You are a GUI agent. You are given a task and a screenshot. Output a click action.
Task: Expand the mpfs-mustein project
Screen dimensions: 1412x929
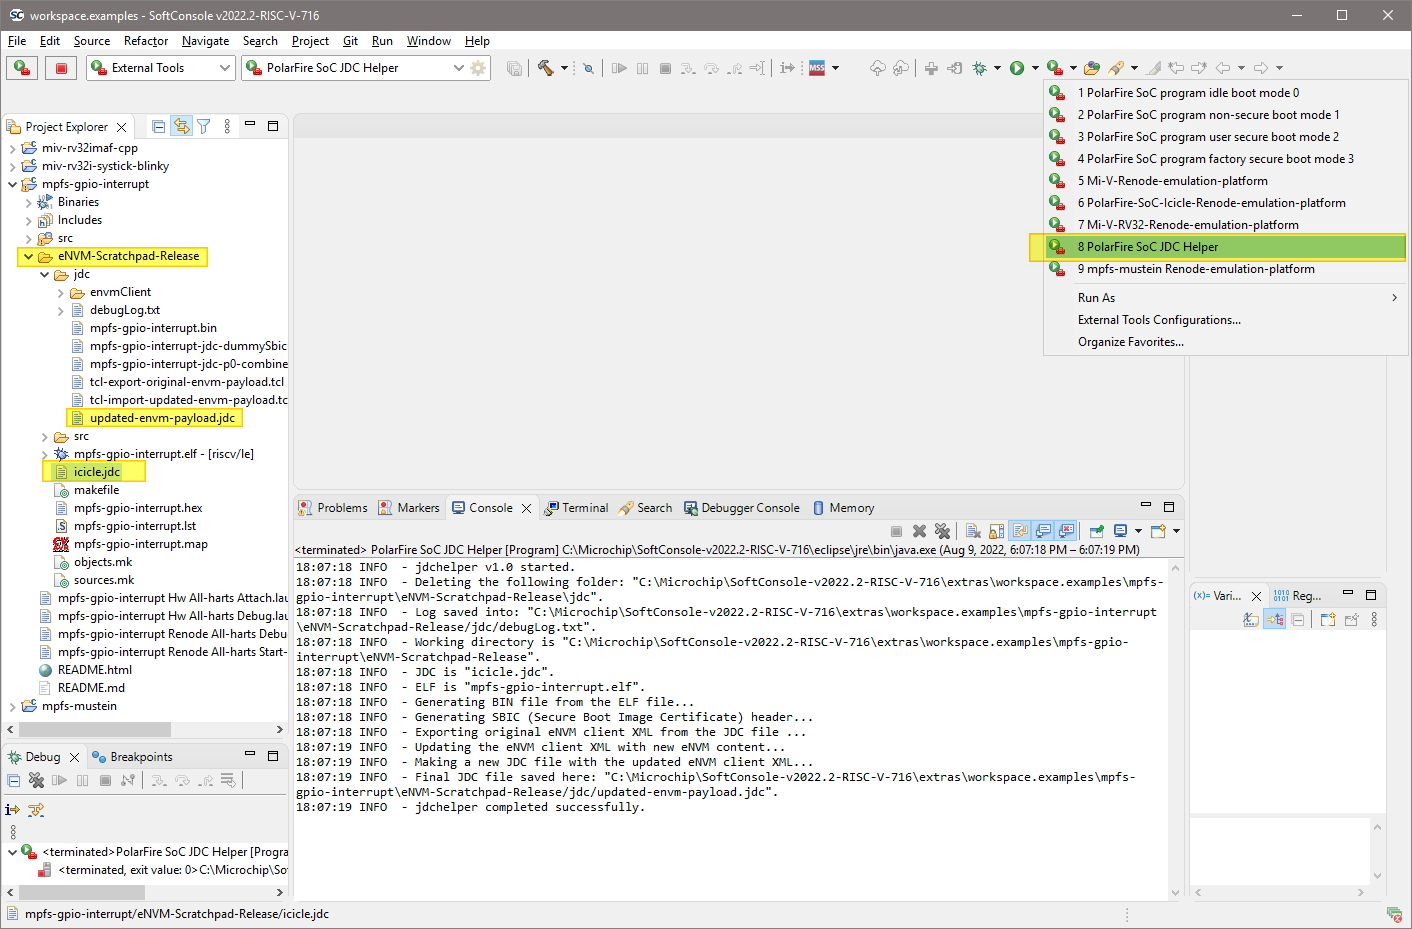coord(12,706)
